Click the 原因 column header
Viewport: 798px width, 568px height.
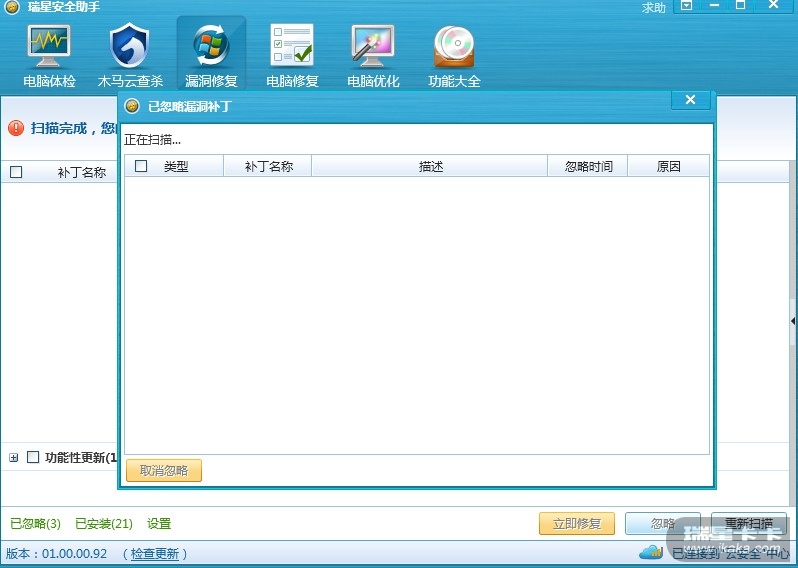[x=668, y=166]
